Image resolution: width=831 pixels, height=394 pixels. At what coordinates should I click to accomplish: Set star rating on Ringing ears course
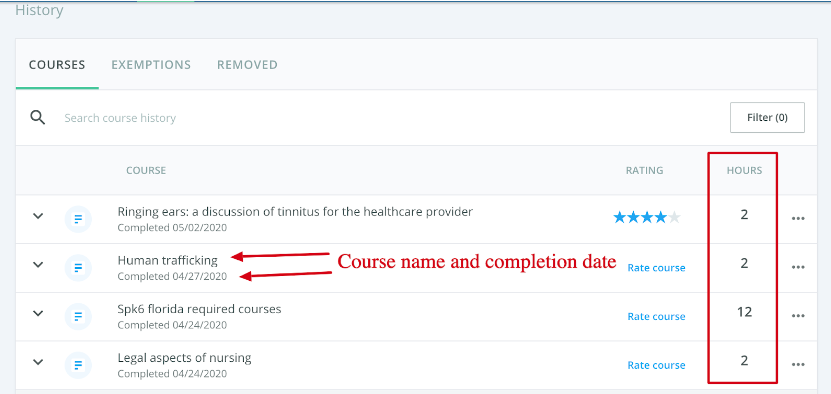tap(647, 217)
